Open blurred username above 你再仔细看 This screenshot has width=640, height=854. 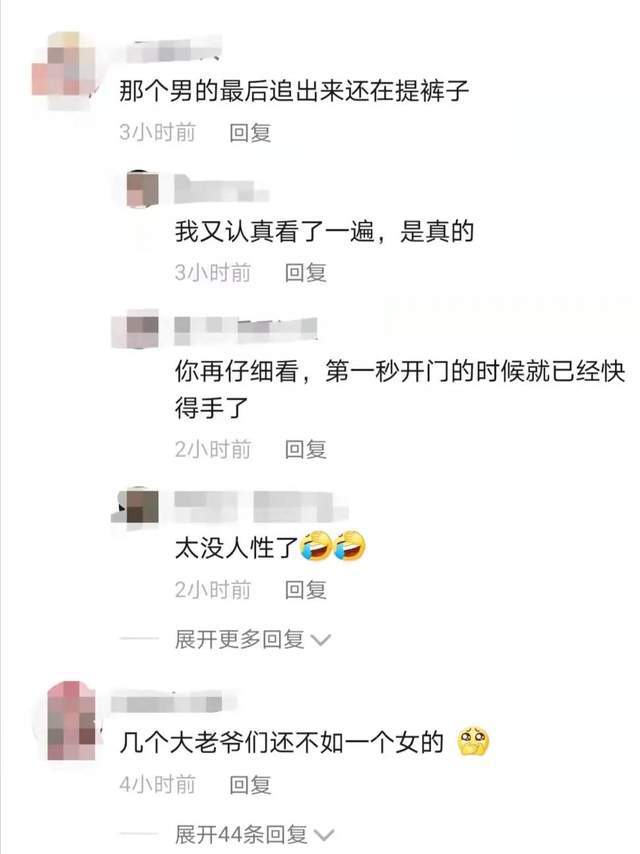point(246,330)
